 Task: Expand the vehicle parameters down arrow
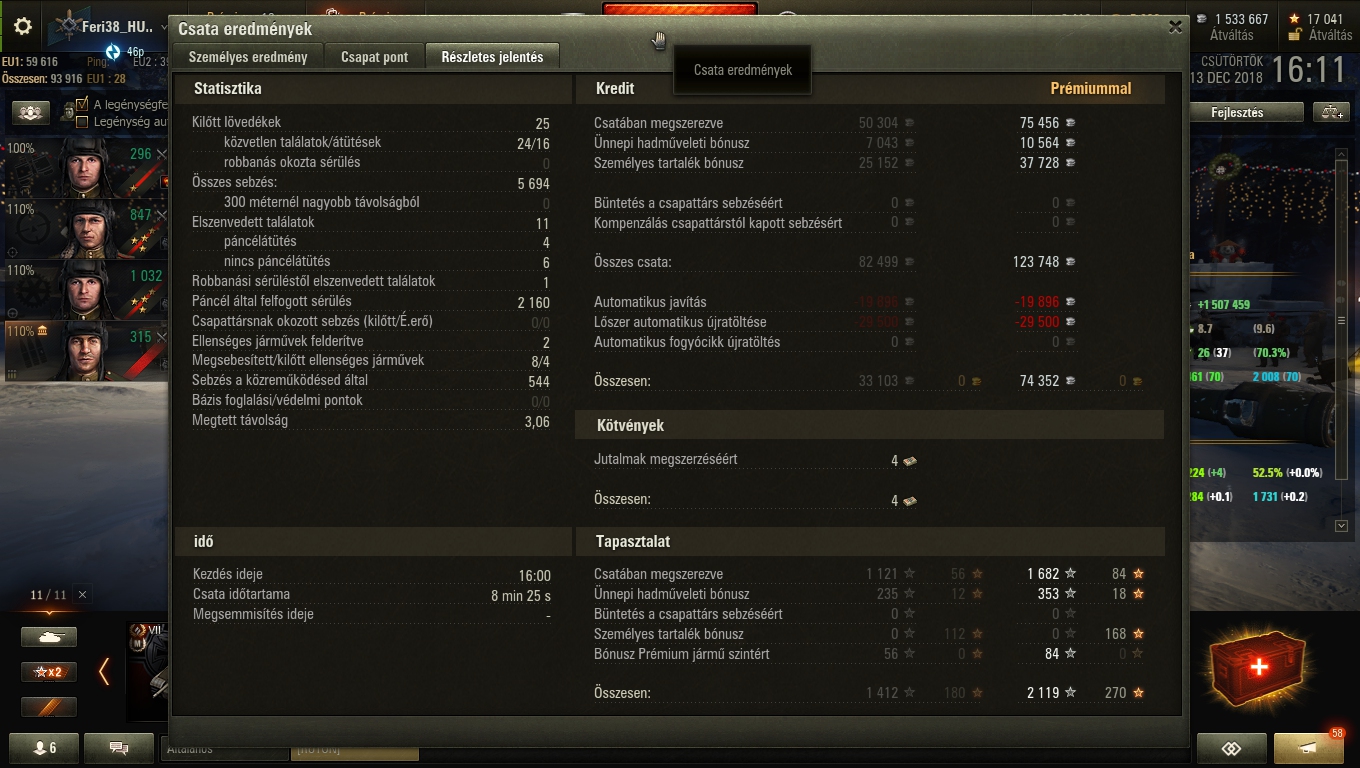(1341, 525)
